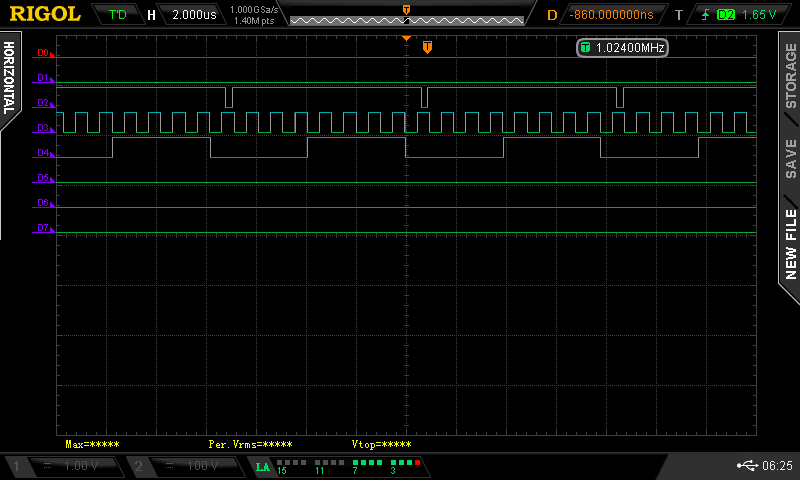
Task: Click the RIGOL logo
Action: 45,14
